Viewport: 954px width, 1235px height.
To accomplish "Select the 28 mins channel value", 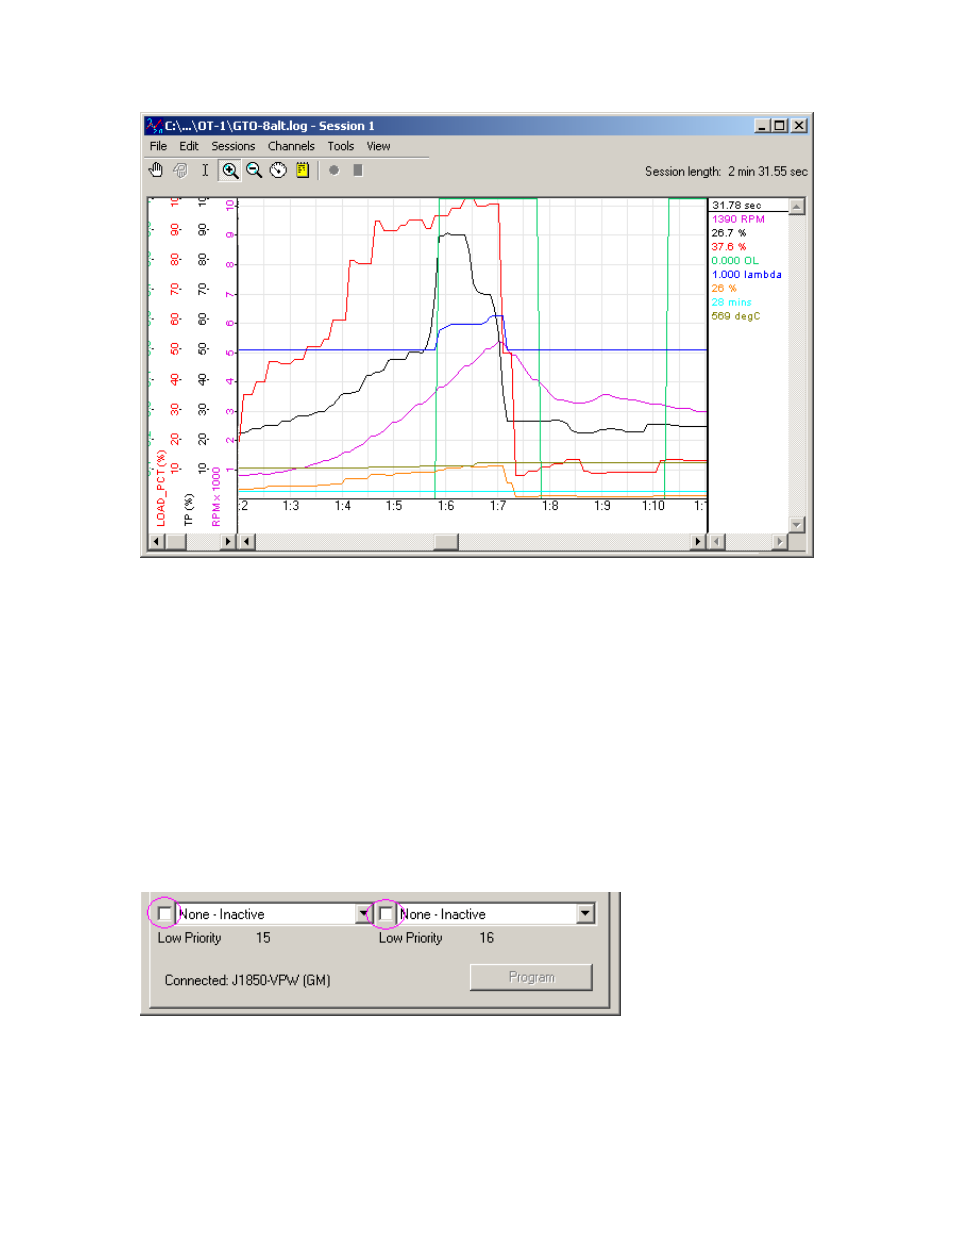I will pos(732,302).
